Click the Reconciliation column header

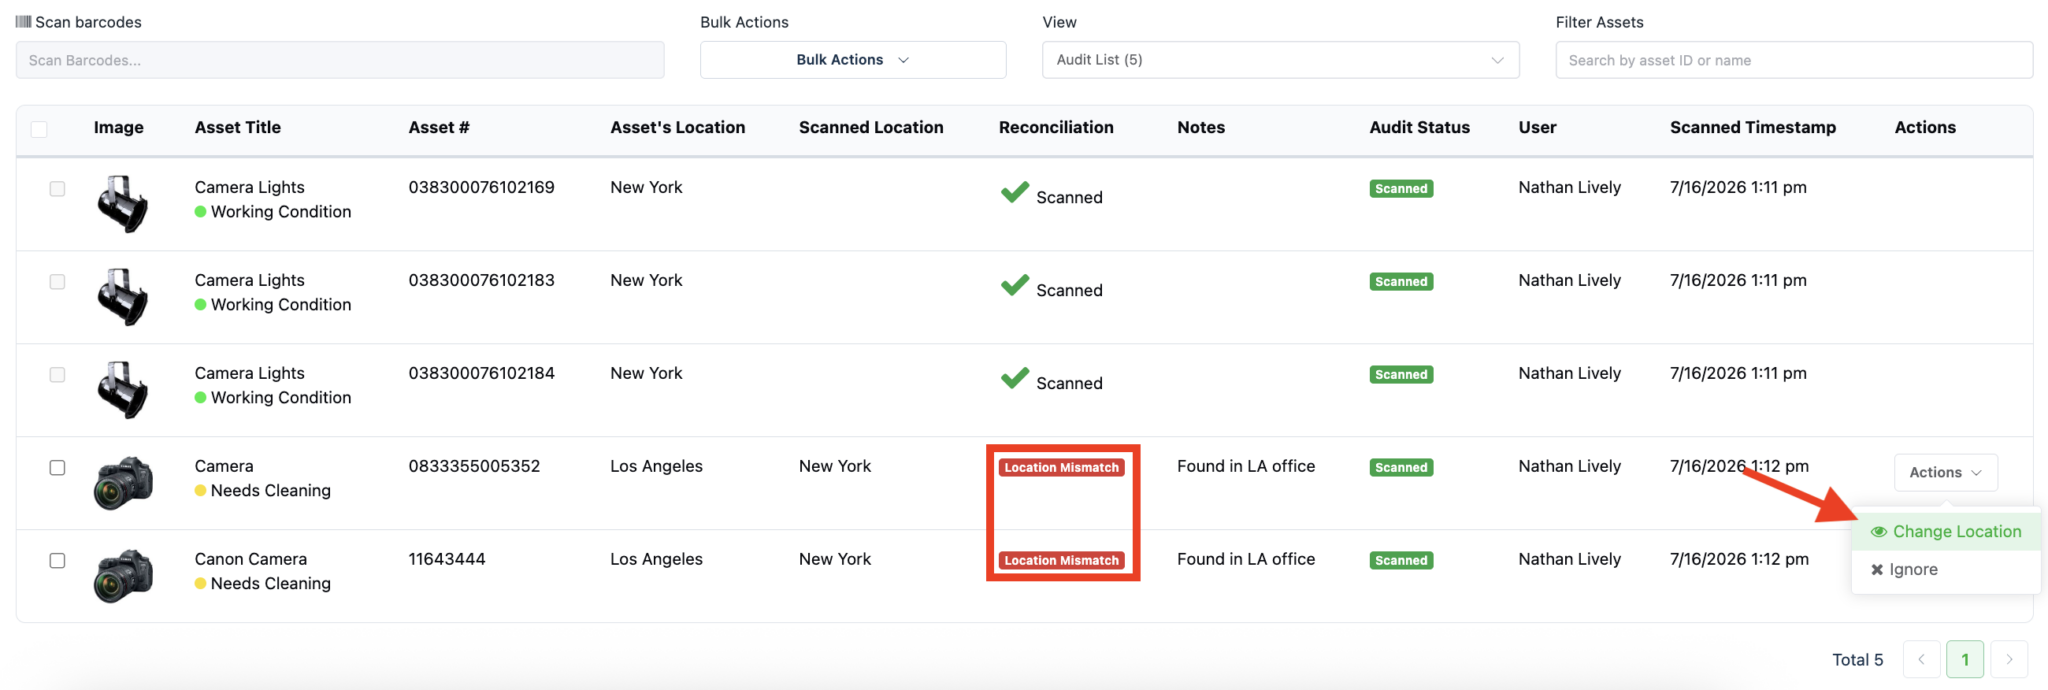[1056, 128]
